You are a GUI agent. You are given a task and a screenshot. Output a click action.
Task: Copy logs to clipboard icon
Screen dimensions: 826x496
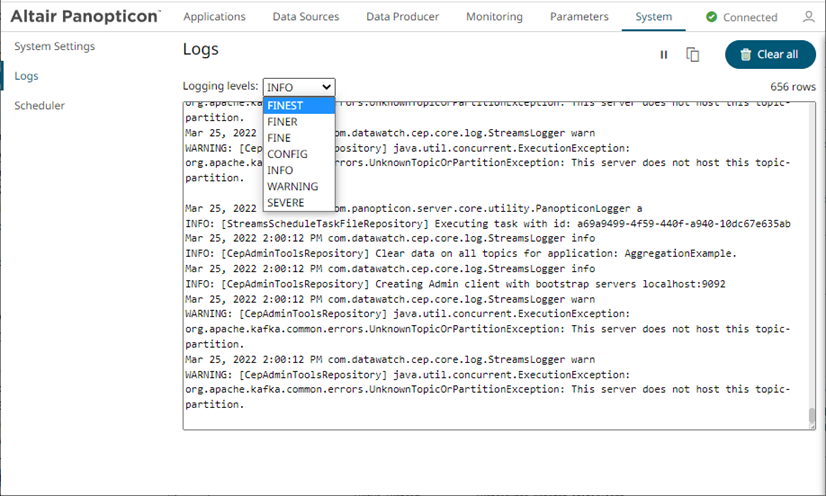pos(692,55)
